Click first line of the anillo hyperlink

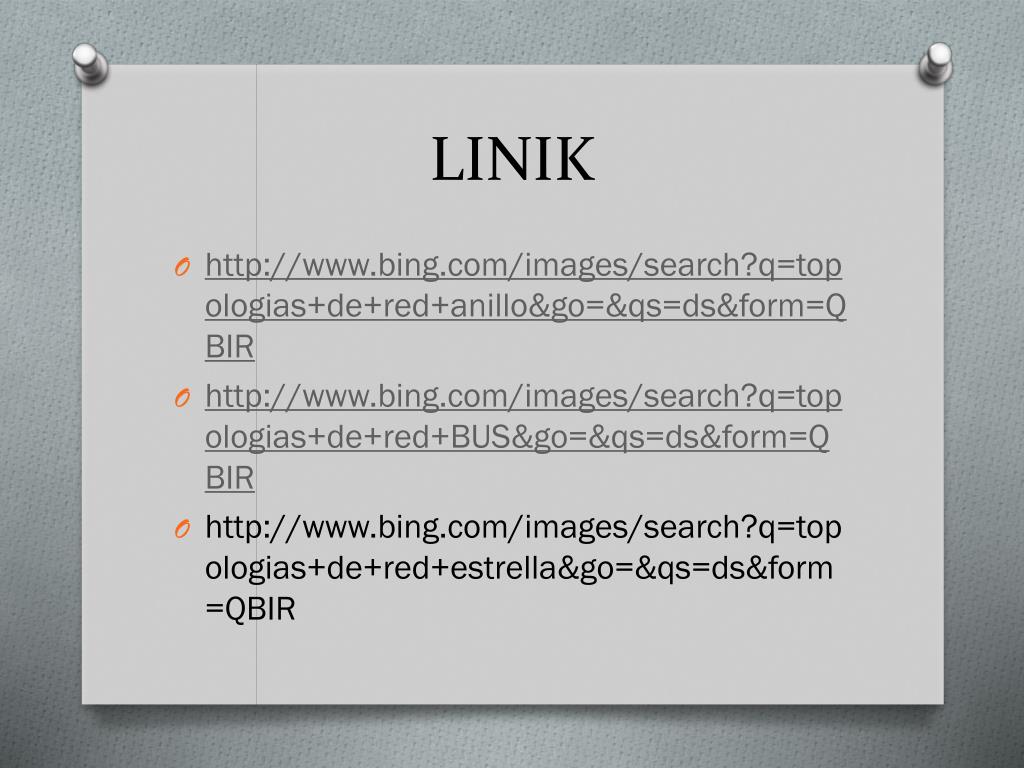pos(523,266)
